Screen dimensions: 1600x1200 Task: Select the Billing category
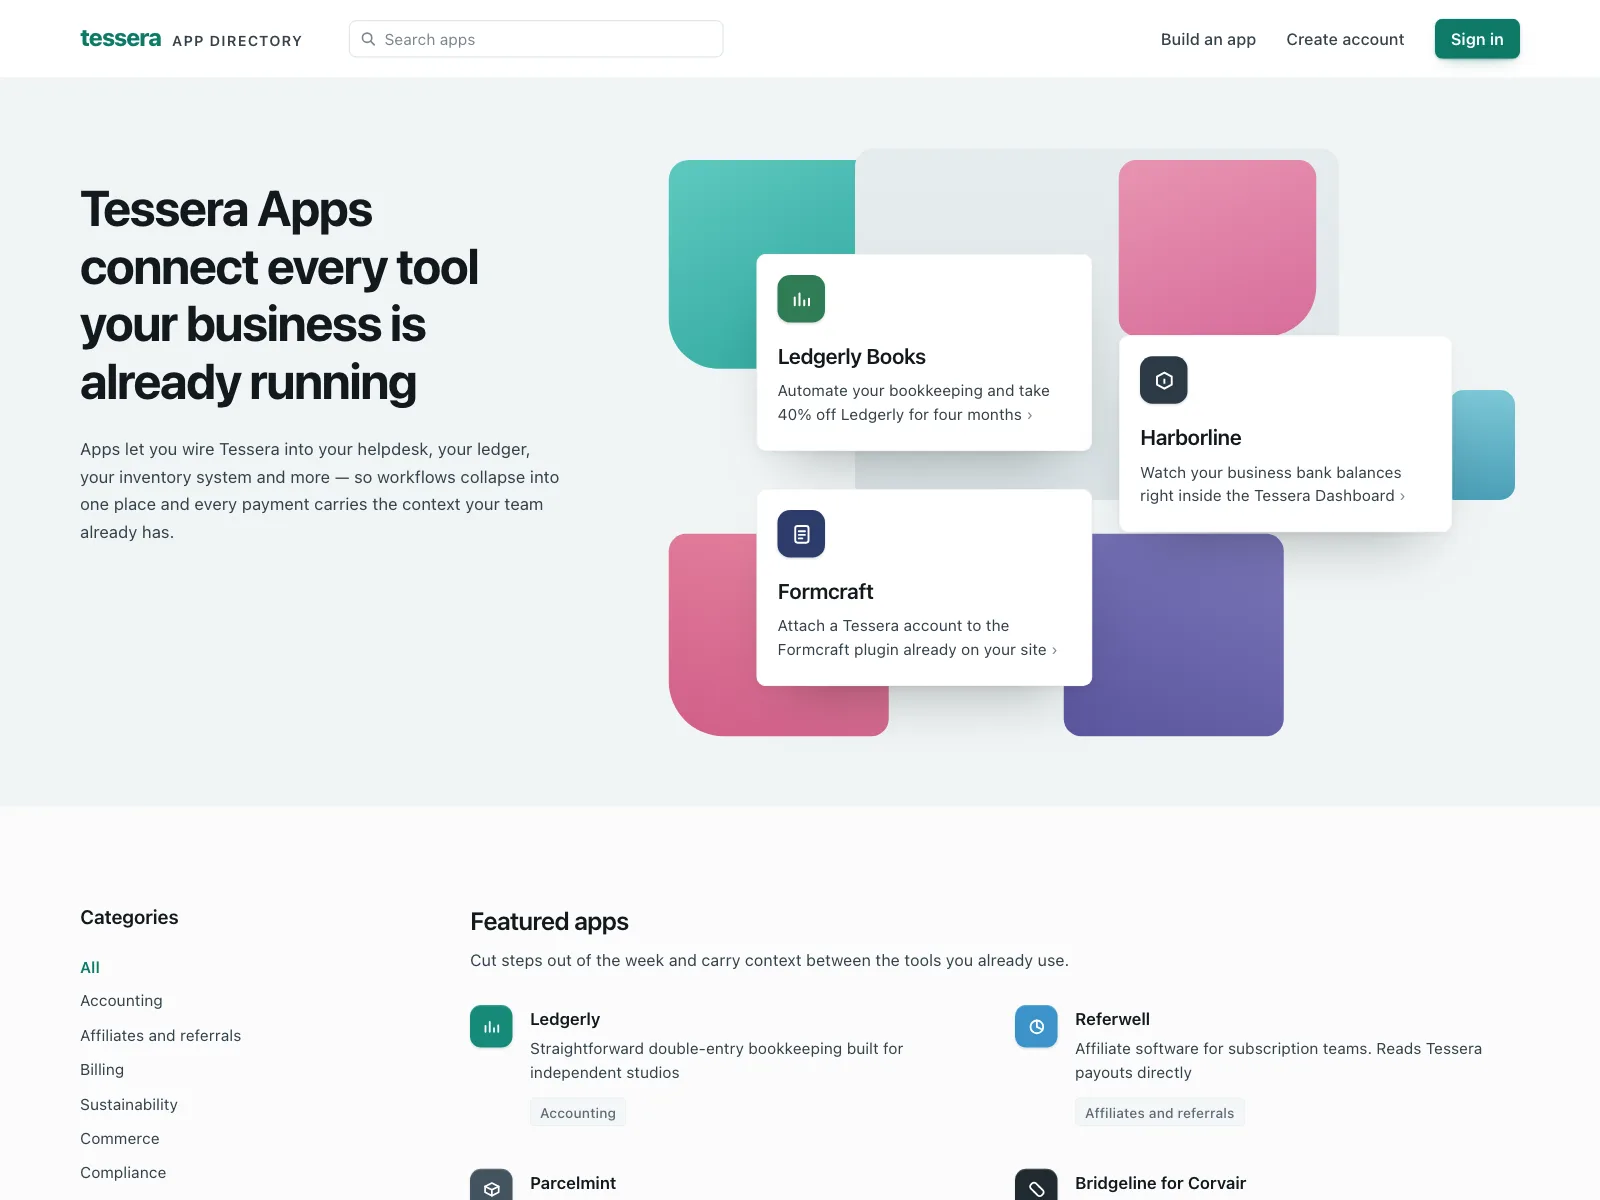point(102,1070)
